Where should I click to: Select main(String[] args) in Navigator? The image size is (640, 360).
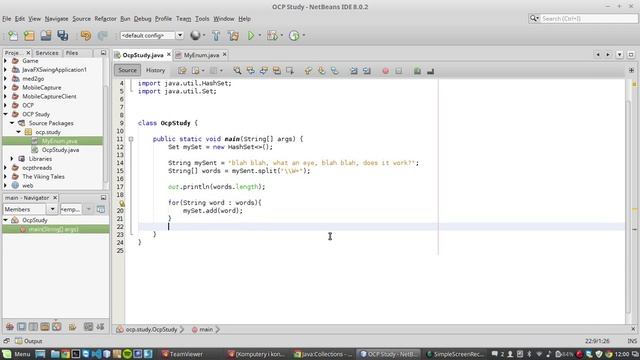(x=53, y=229)
